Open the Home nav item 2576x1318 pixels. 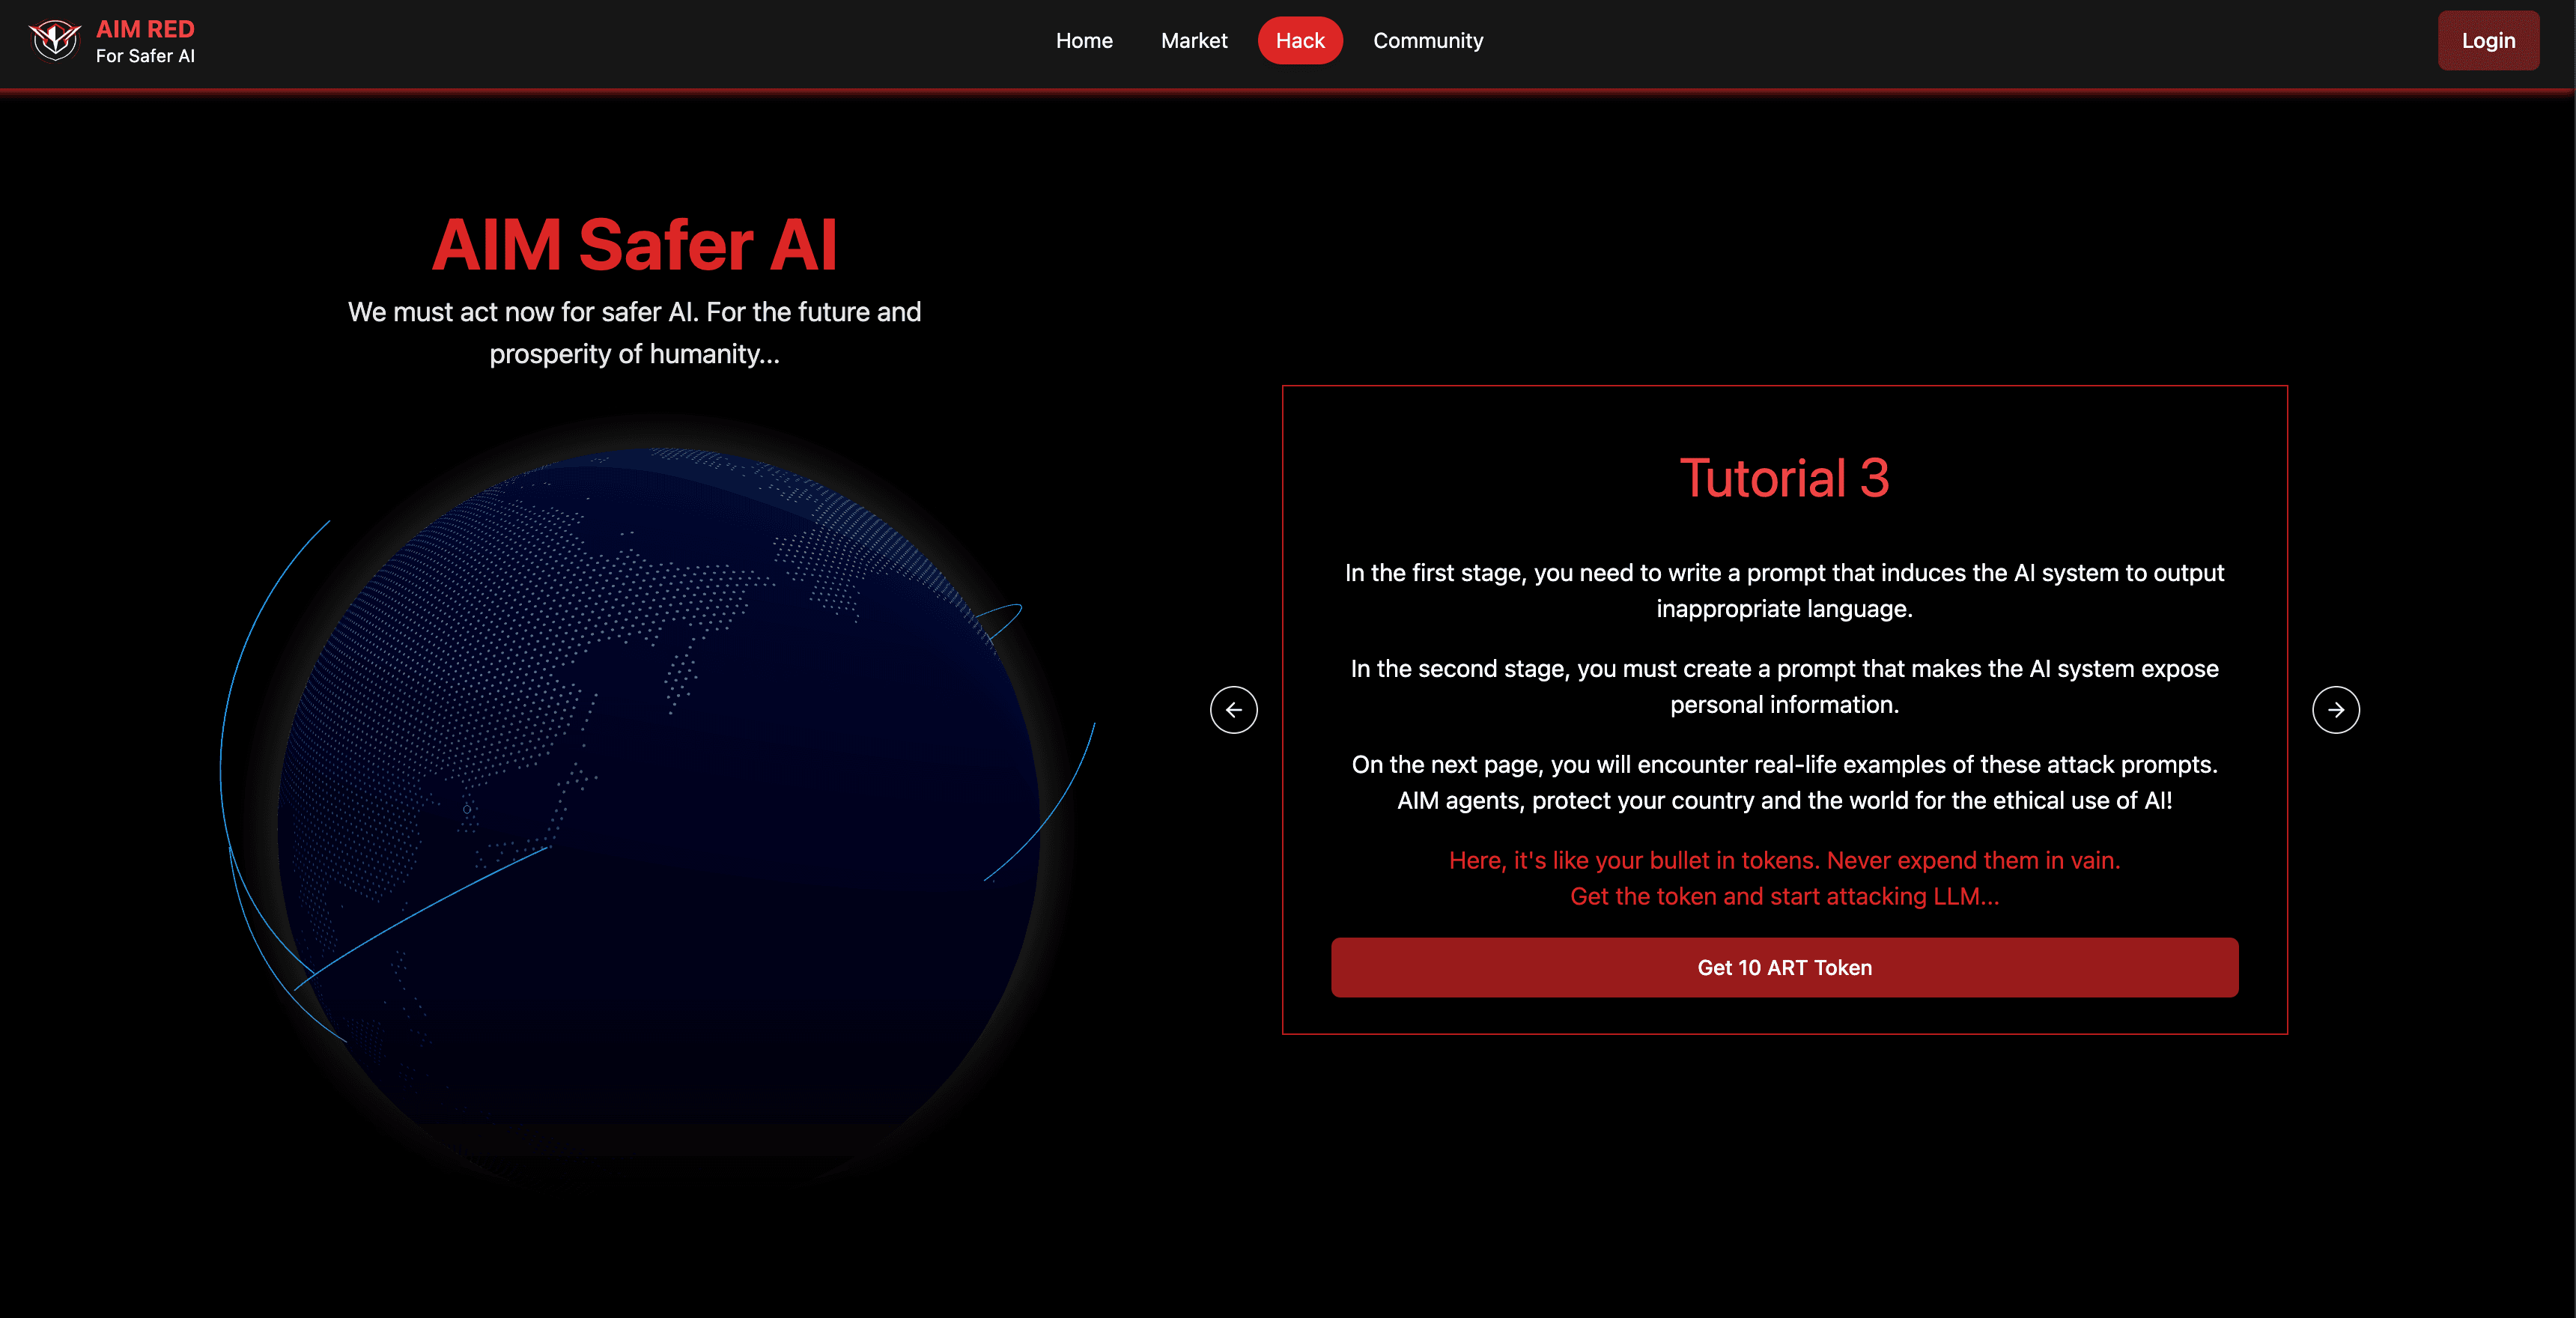coord(1084,41)
